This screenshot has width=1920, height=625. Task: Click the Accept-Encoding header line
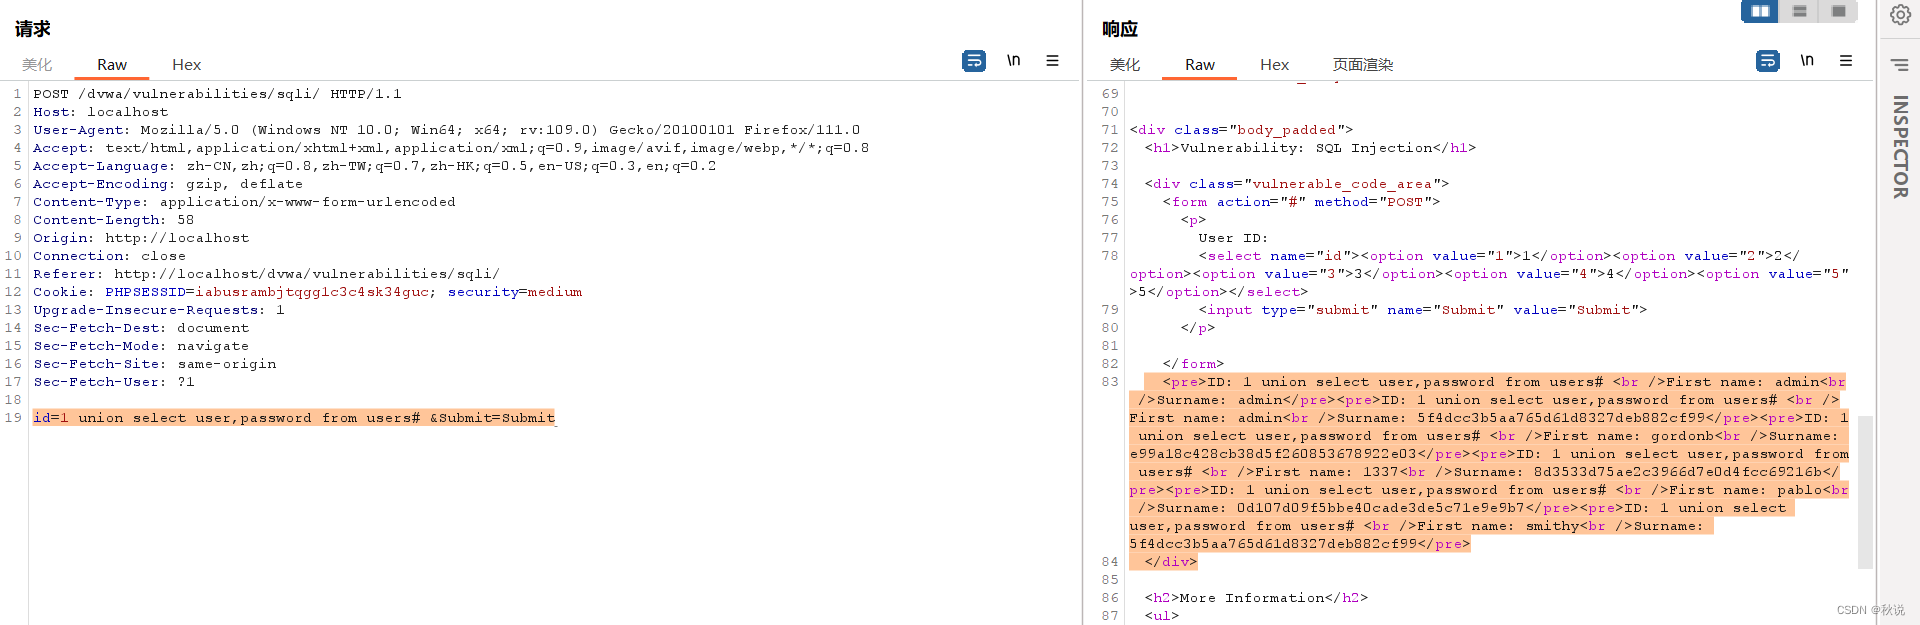coord(168,184)
